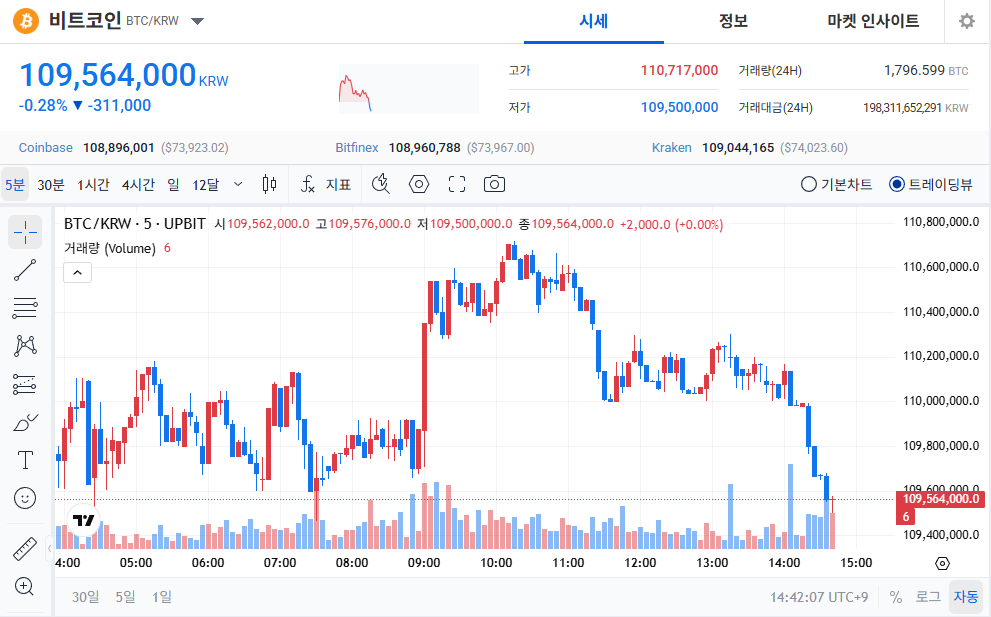Enter fullscreen chart mode
Image resolution: width=991 pixels, height=617 pixels.
(457, 184)
